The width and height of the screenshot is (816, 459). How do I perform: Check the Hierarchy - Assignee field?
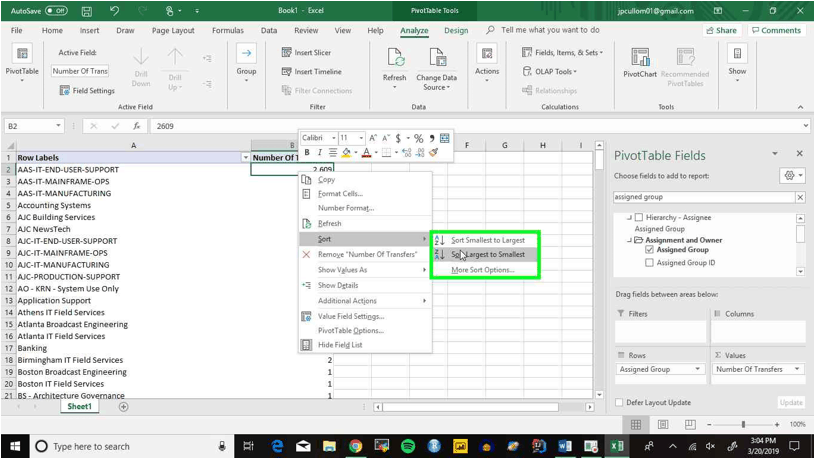(639, 218)
